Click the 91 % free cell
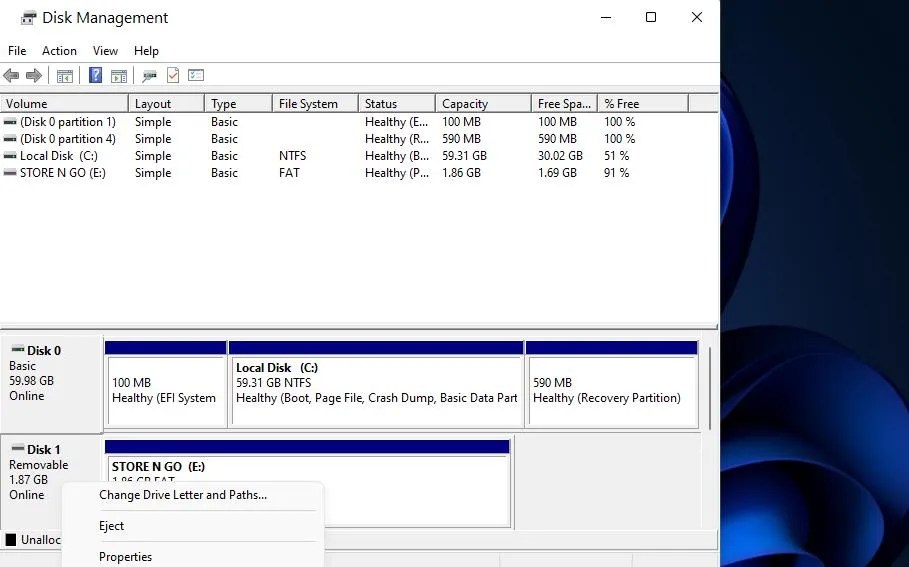This screenshot has height=567, width=909. pyautogui.click(x=616, y=173)
